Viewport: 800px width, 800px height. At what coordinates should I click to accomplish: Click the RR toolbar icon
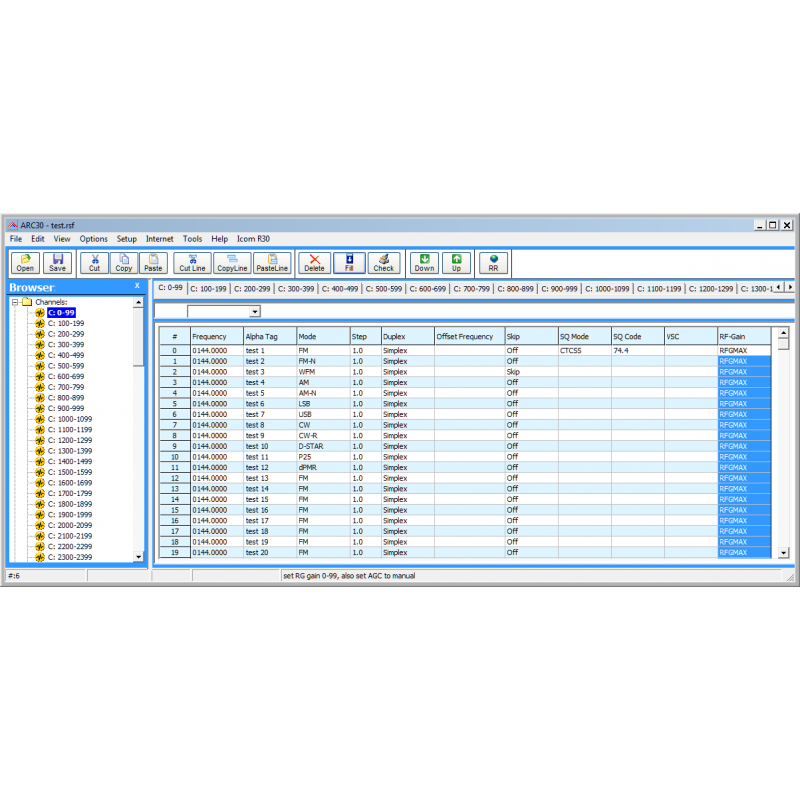(492, 262)
